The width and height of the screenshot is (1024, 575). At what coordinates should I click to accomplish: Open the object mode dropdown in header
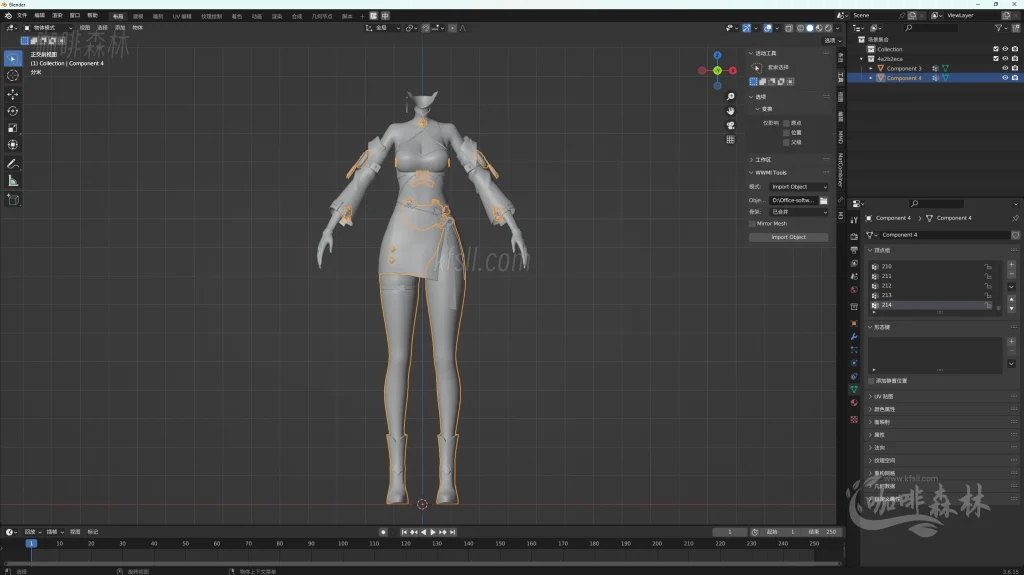[48, 28]
